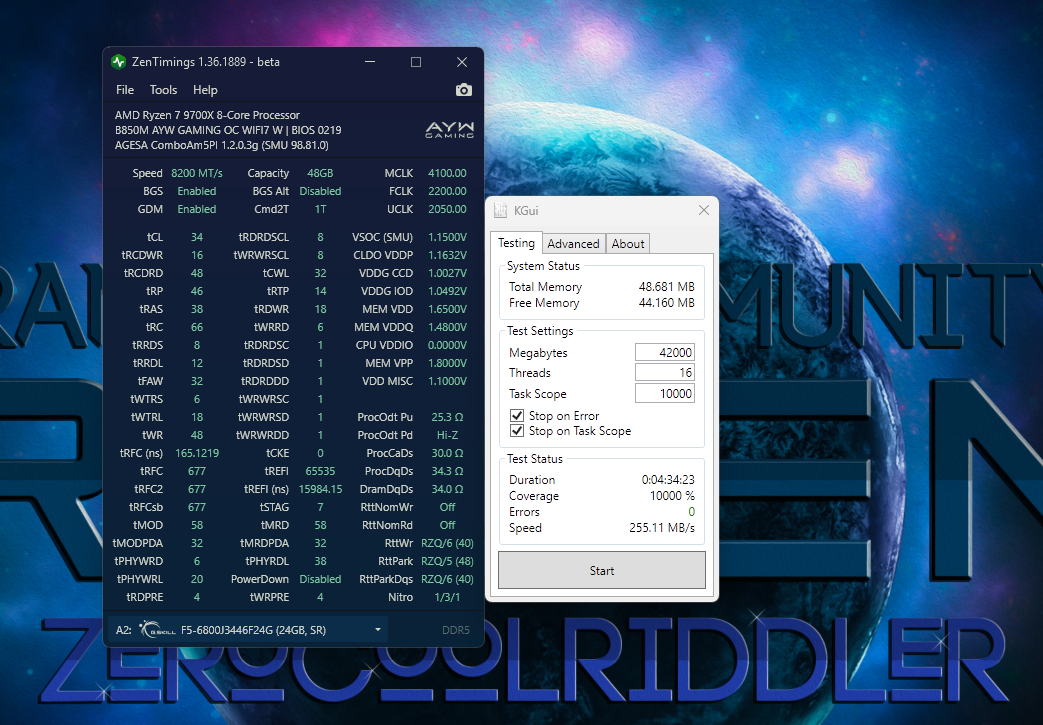
Task: Click the PowerDown value Disabled
Action: [320, 579]
